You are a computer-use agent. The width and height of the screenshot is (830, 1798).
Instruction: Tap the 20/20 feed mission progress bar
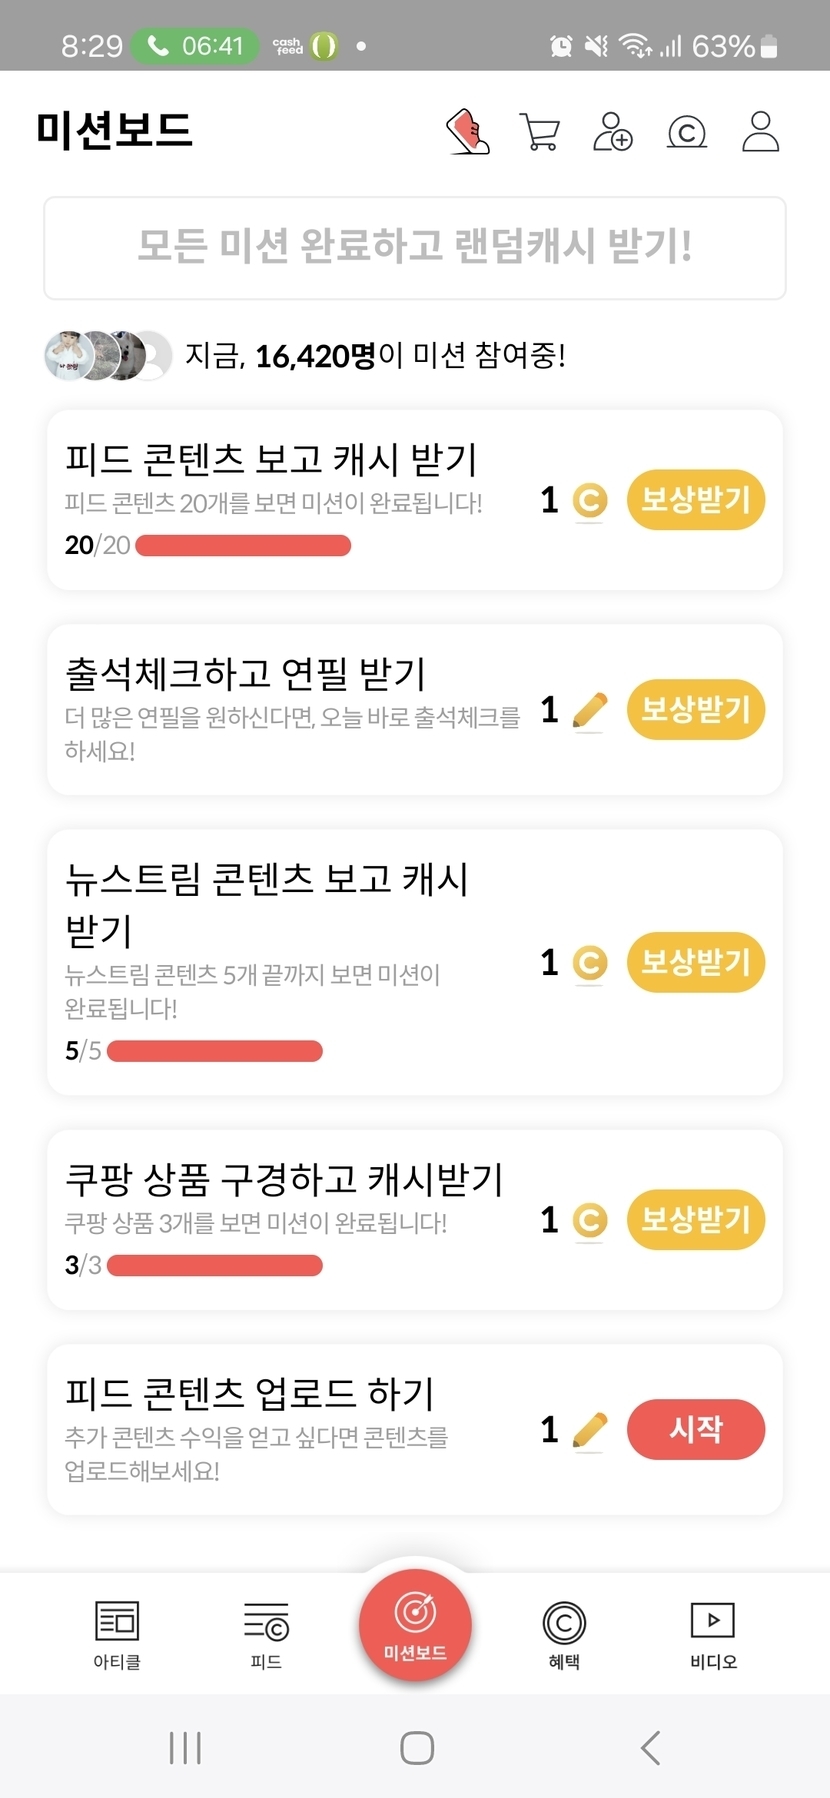click(243, 545)
